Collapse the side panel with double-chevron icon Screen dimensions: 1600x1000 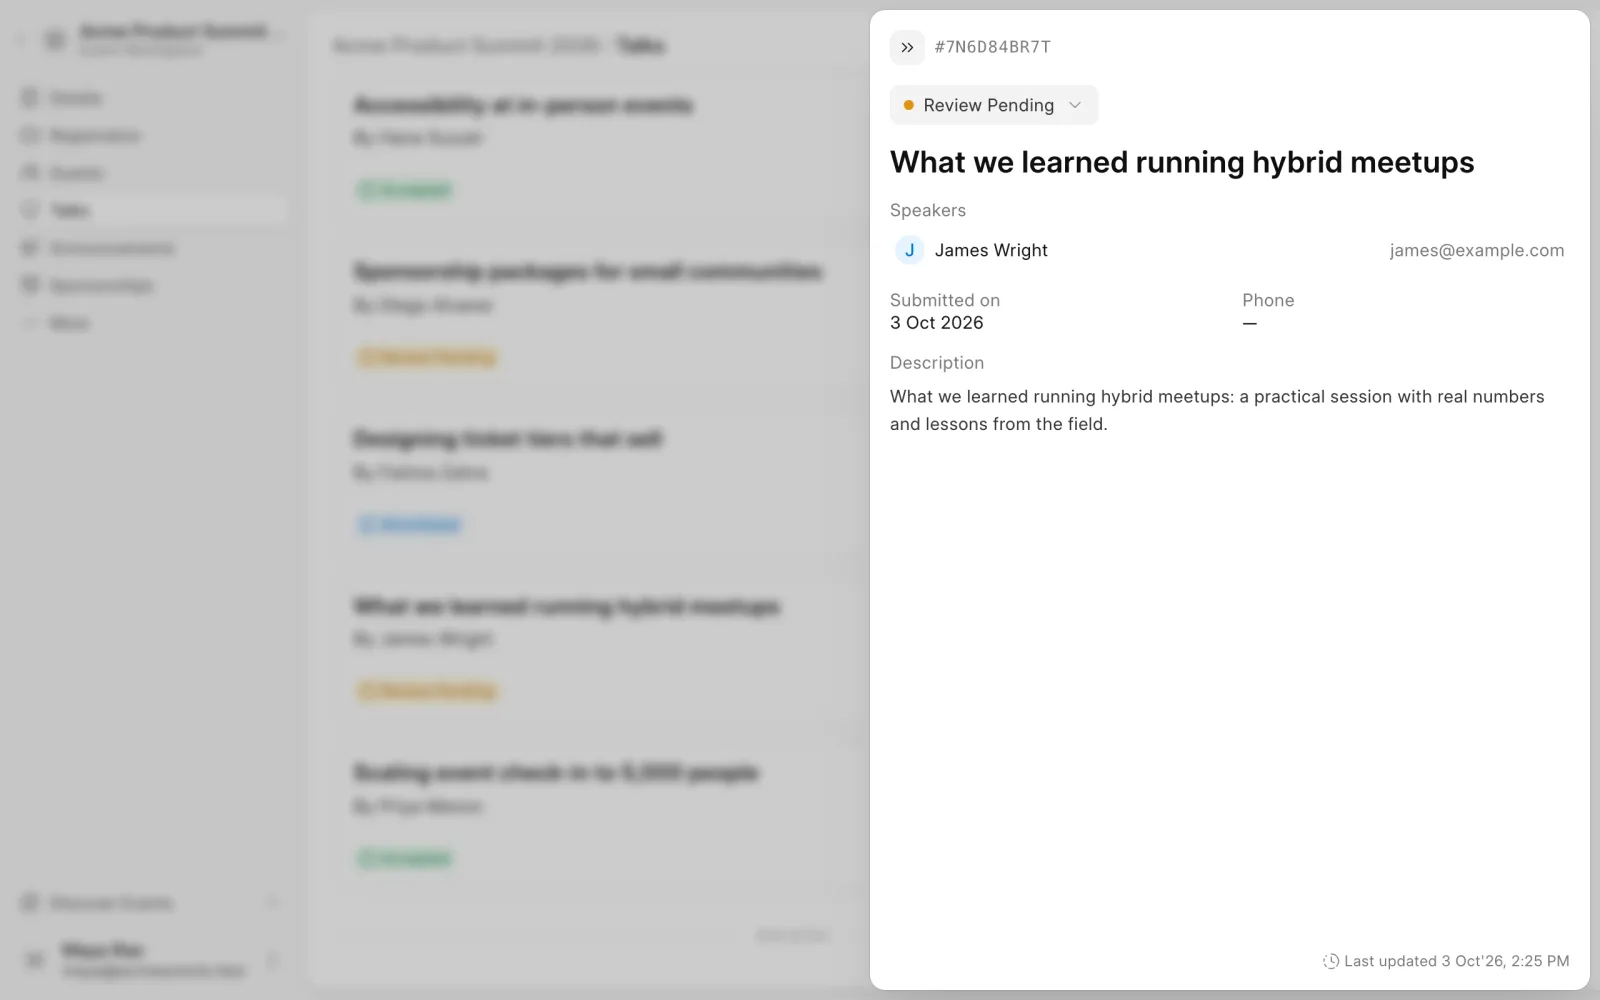coord(907,47)
